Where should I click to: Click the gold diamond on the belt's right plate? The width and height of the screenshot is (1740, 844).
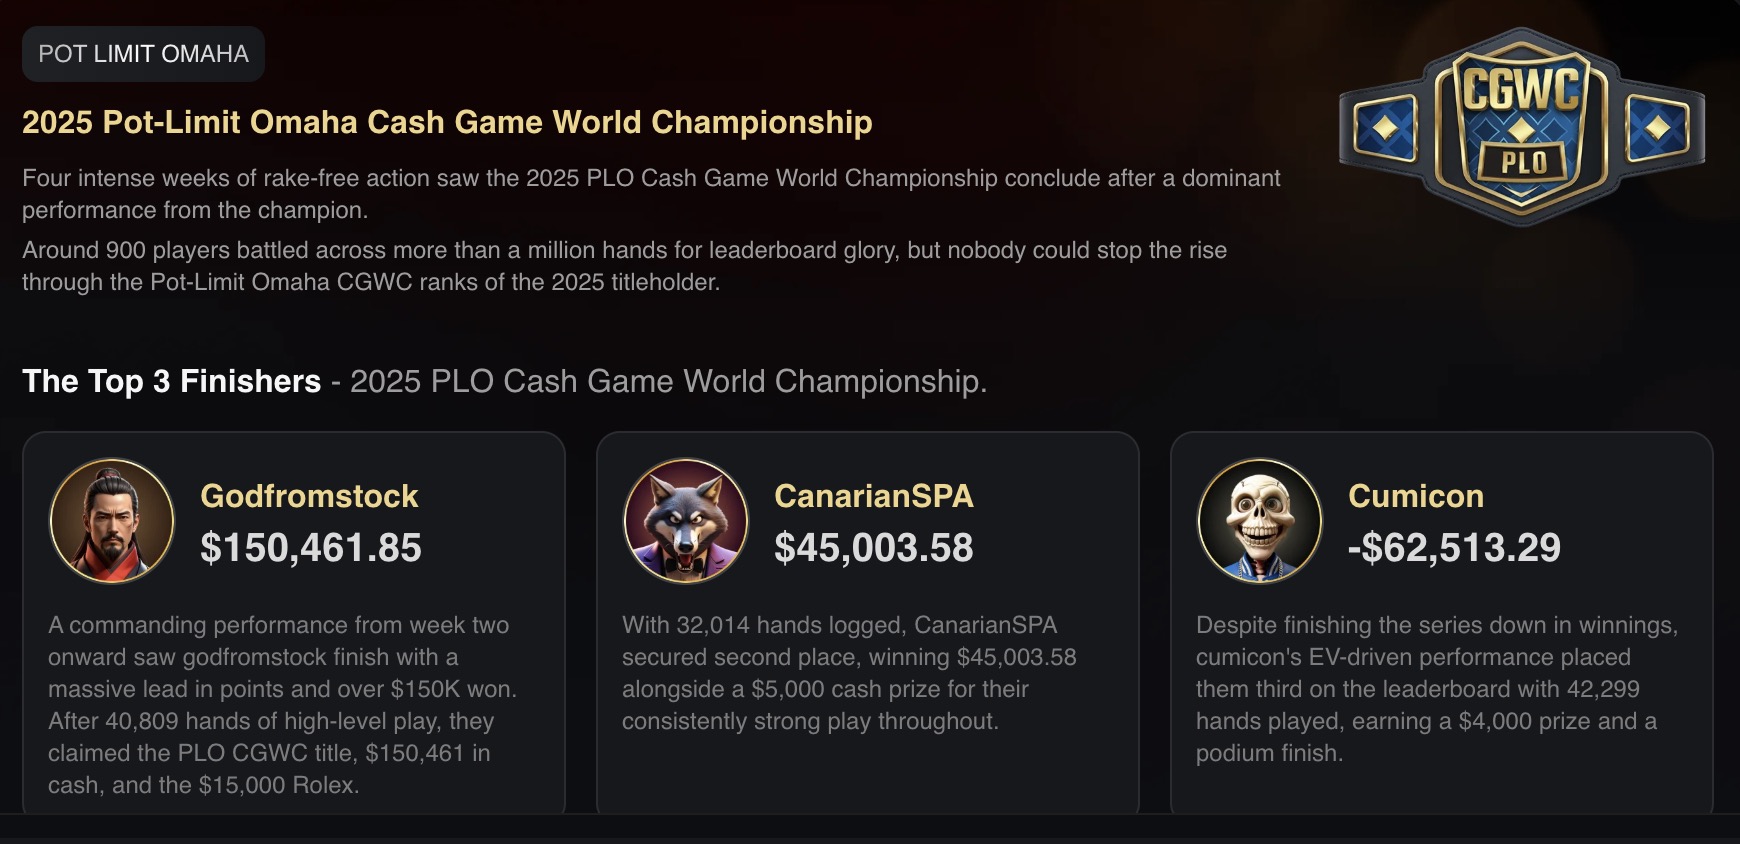point(1656,130)
